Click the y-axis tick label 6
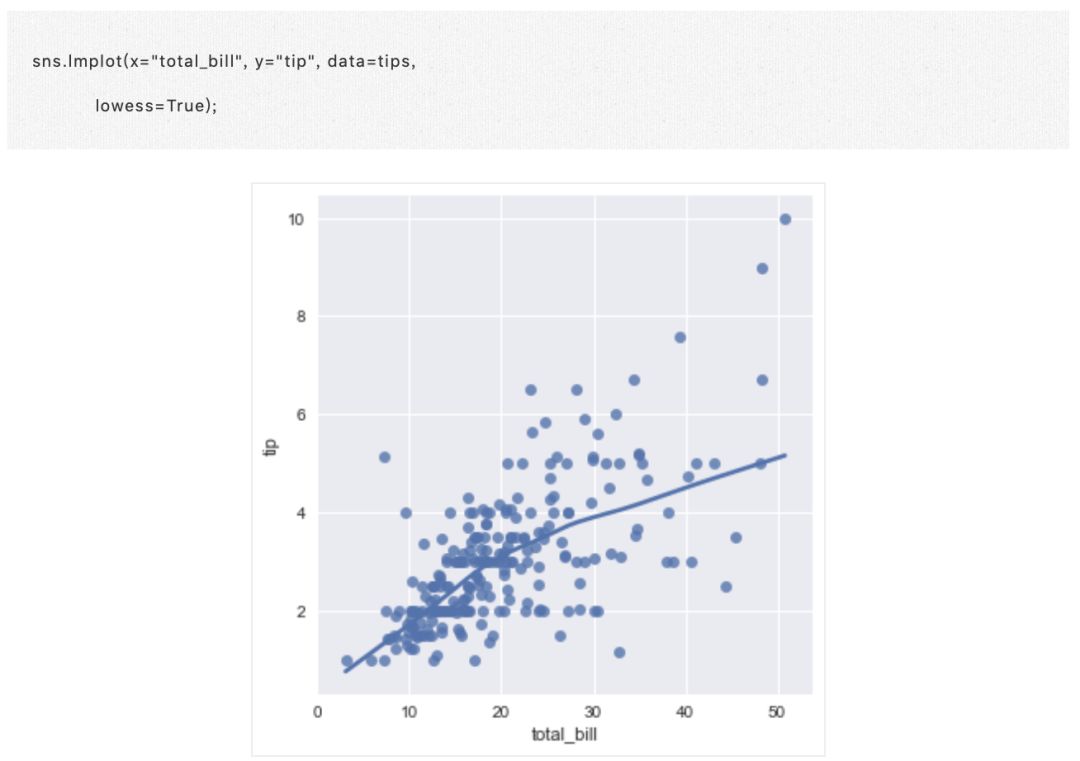 (x=301, y=415)
